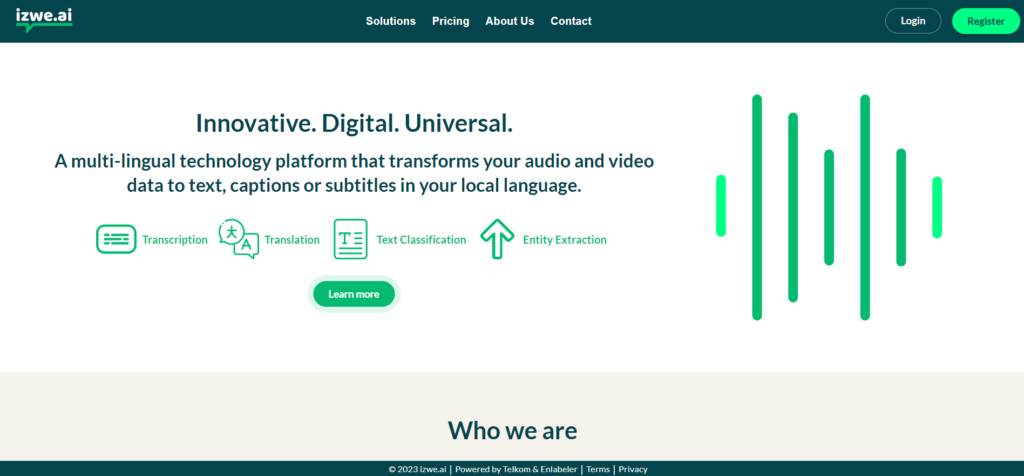Image resolution: width=1024 pixels, height=476 pixels.
Task: Select the Translation text label
Action: tap(292, 240)
